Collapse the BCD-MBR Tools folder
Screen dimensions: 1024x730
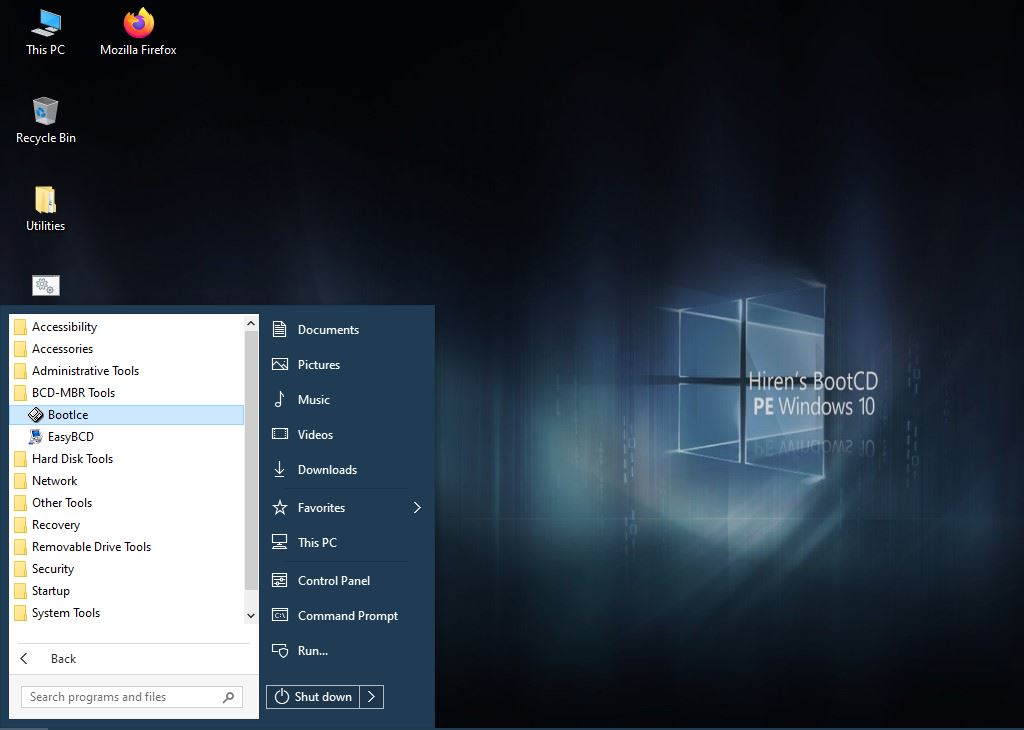pos(73,393)
